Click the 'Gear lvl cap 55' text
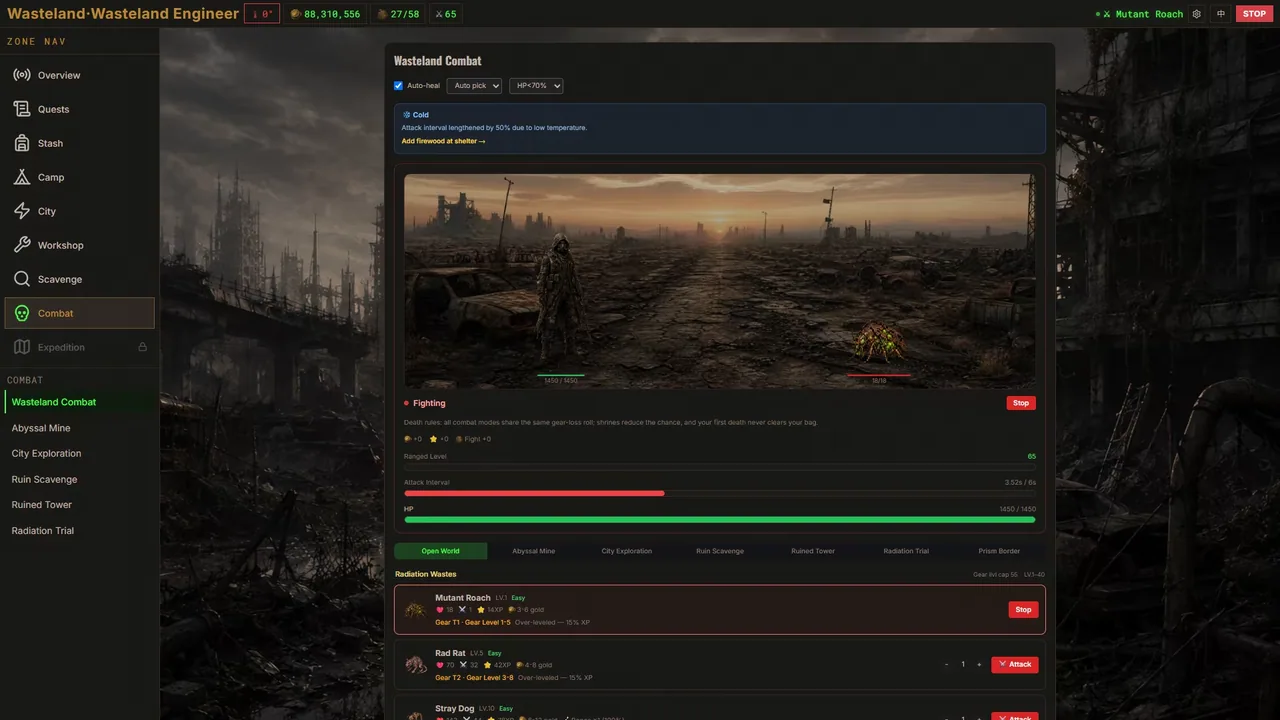 coord(996,575)
